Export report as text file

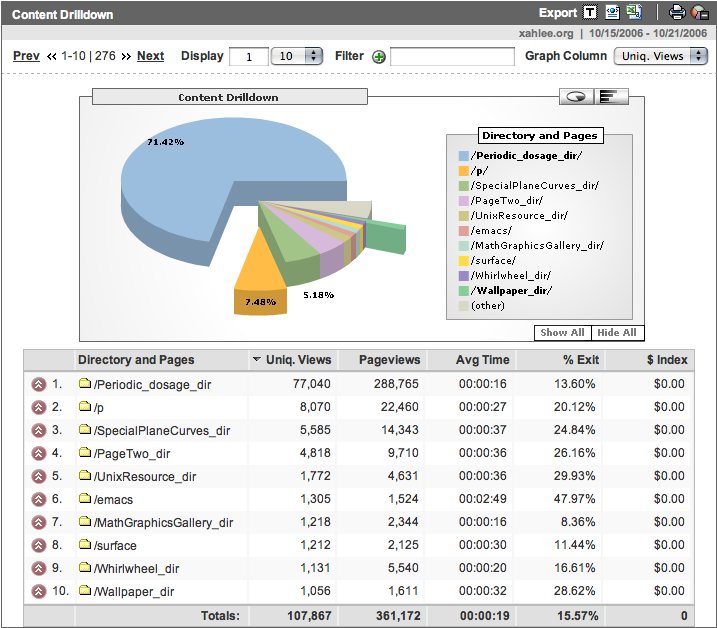pos(591,13)
